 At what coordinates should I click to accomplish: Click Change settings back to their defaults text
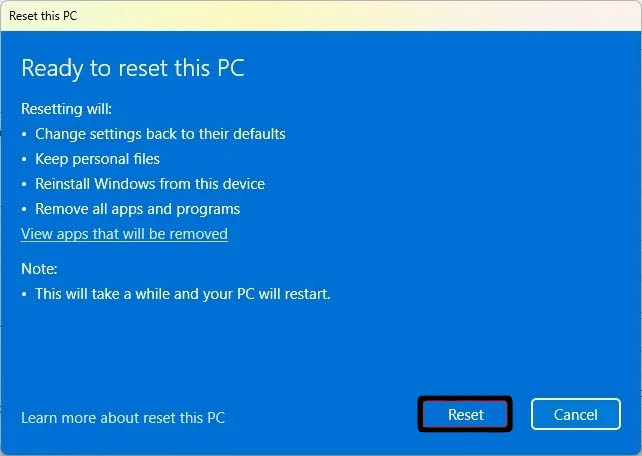160,134
